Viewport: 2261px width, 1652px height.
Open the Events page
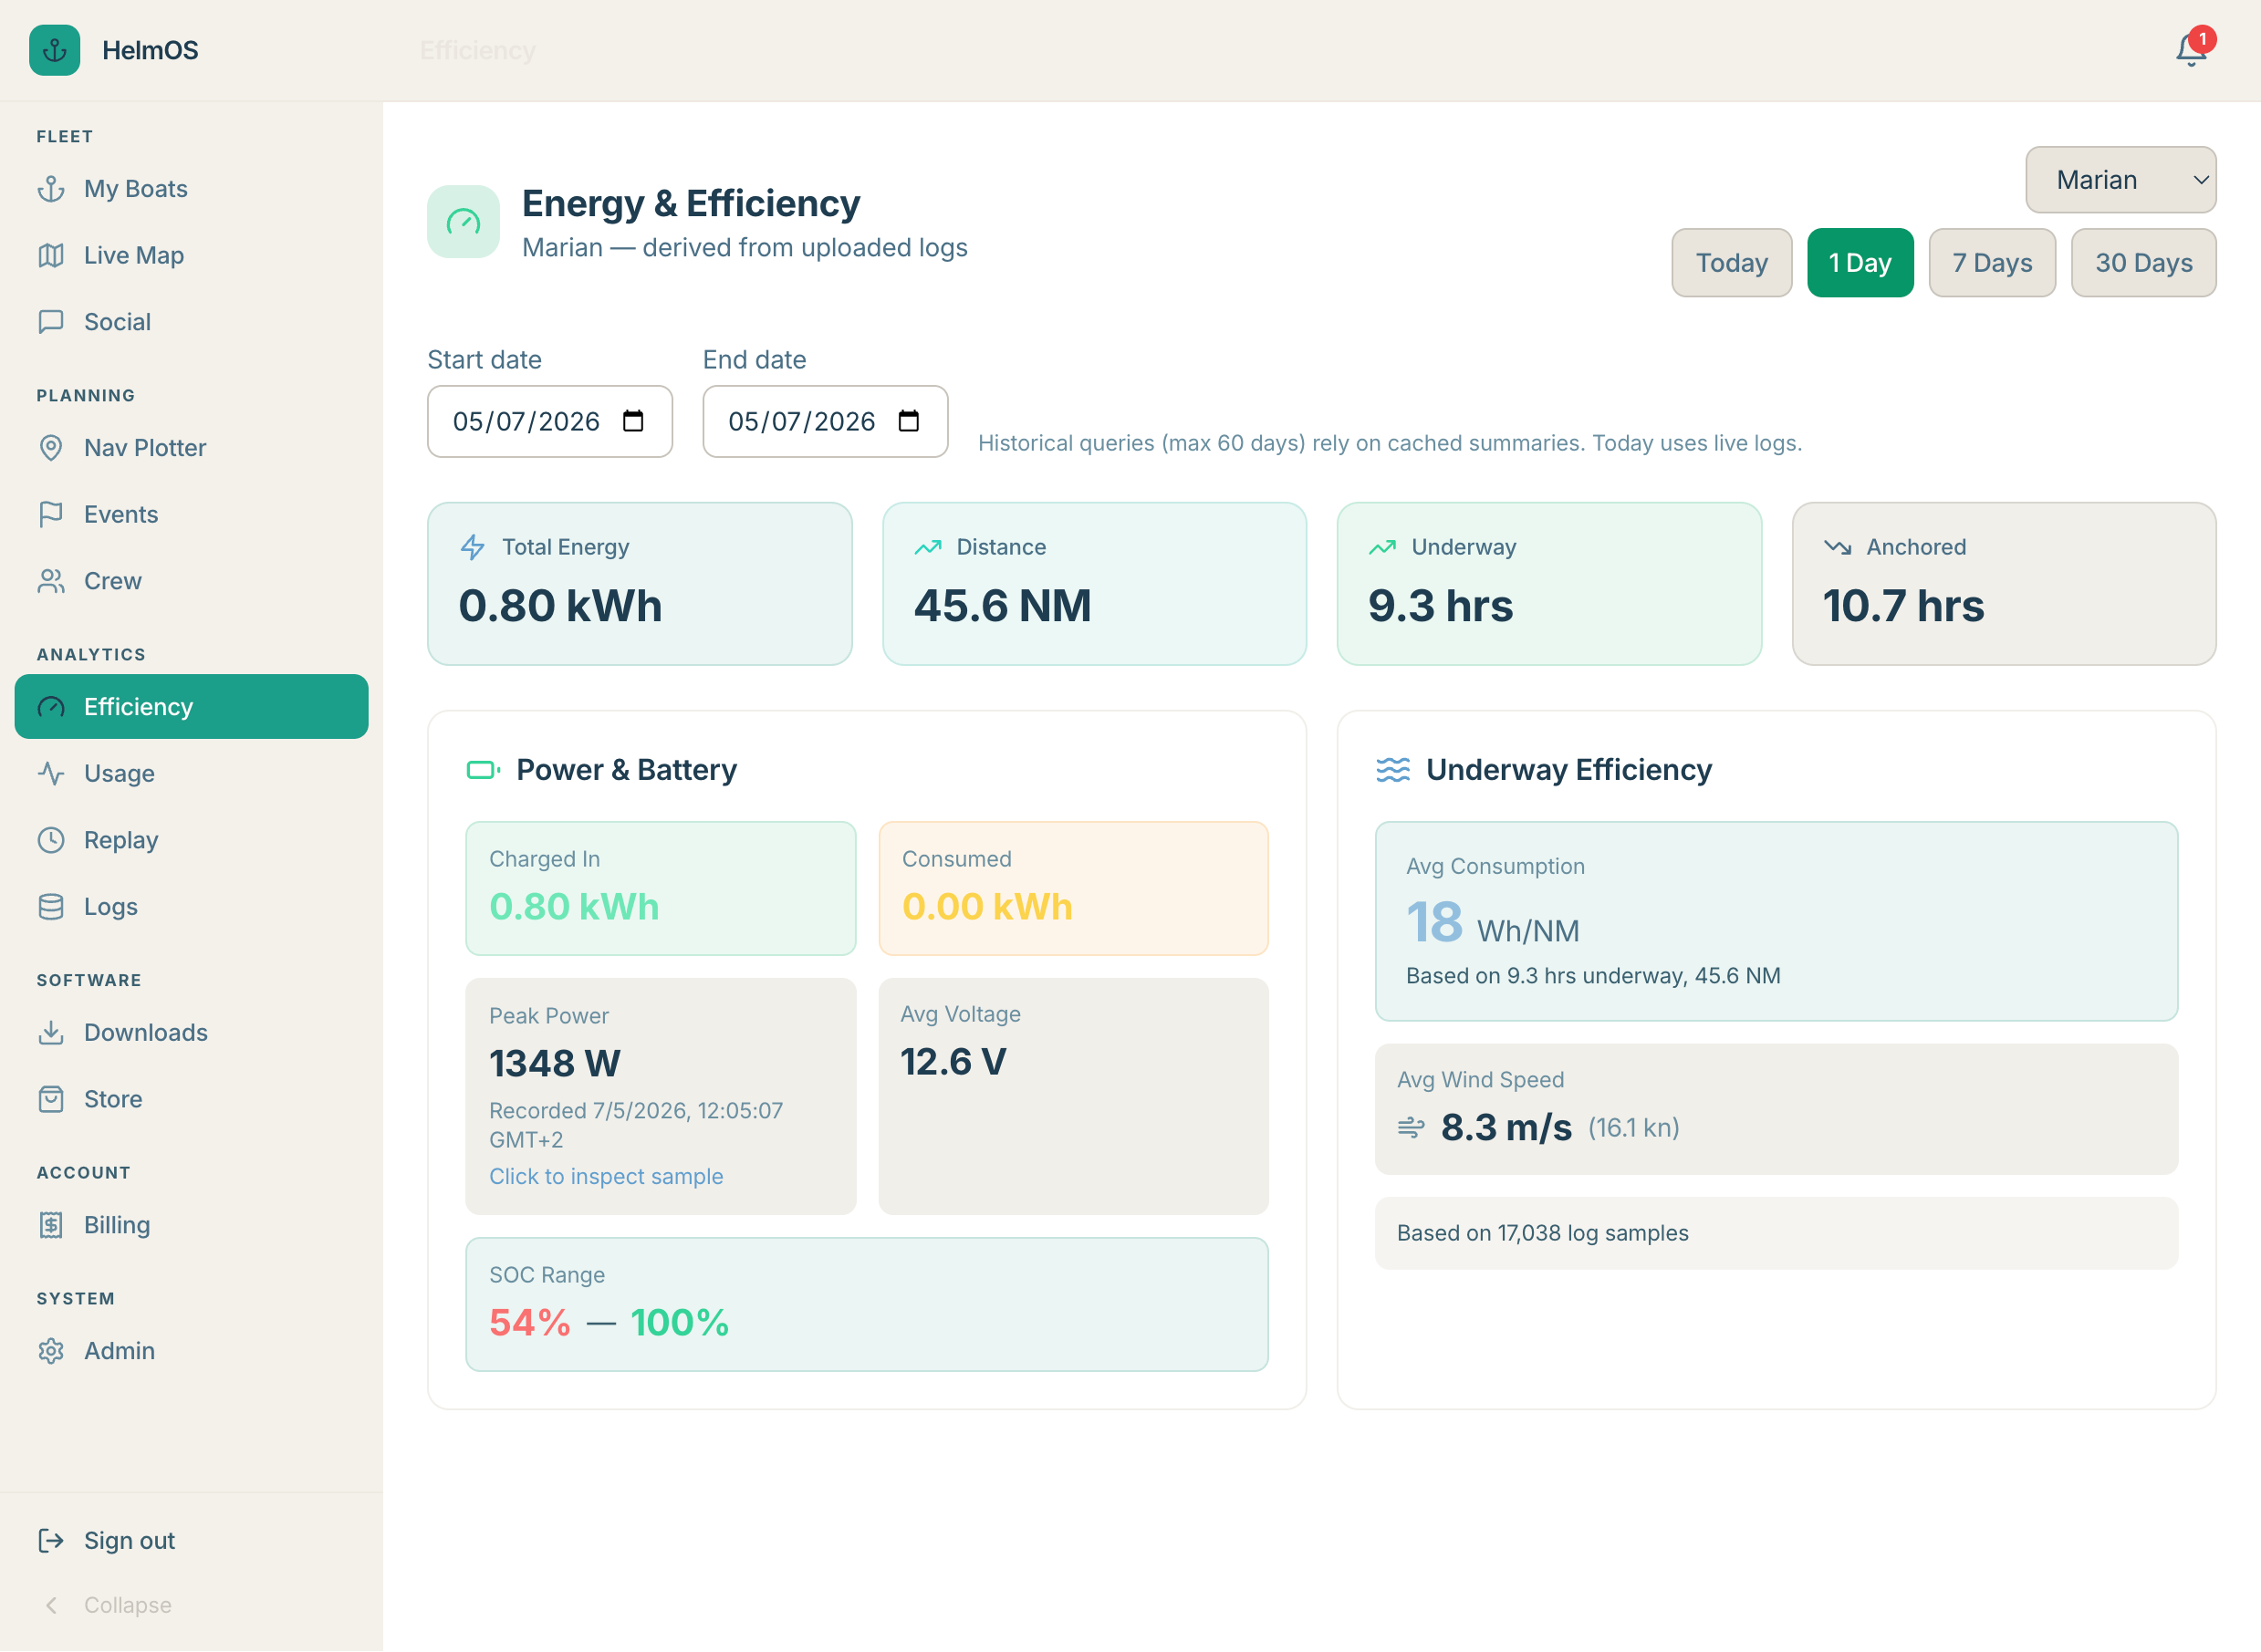[x=191, y=514]
